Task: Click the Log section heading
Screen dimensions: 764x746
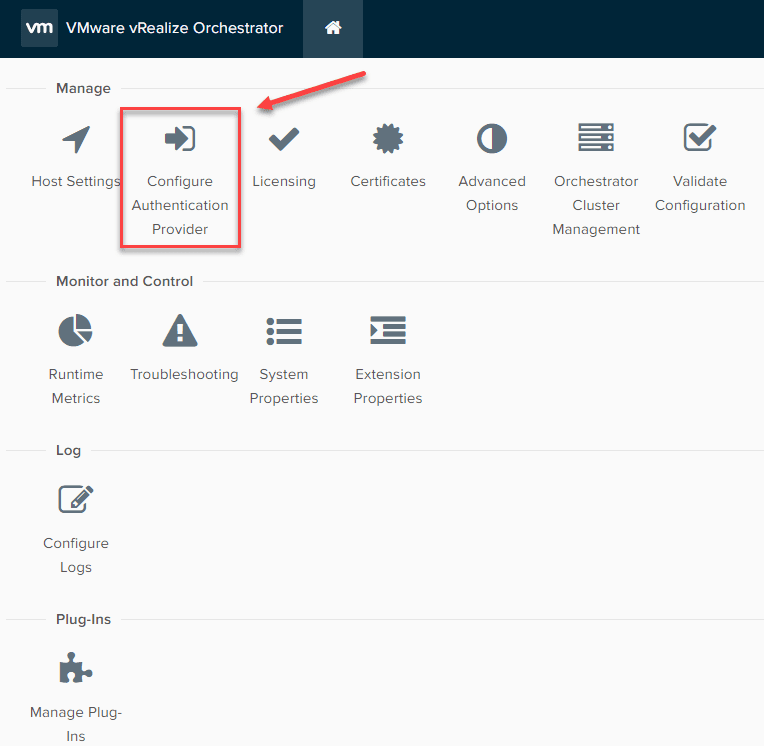Action: pos(68,450)
